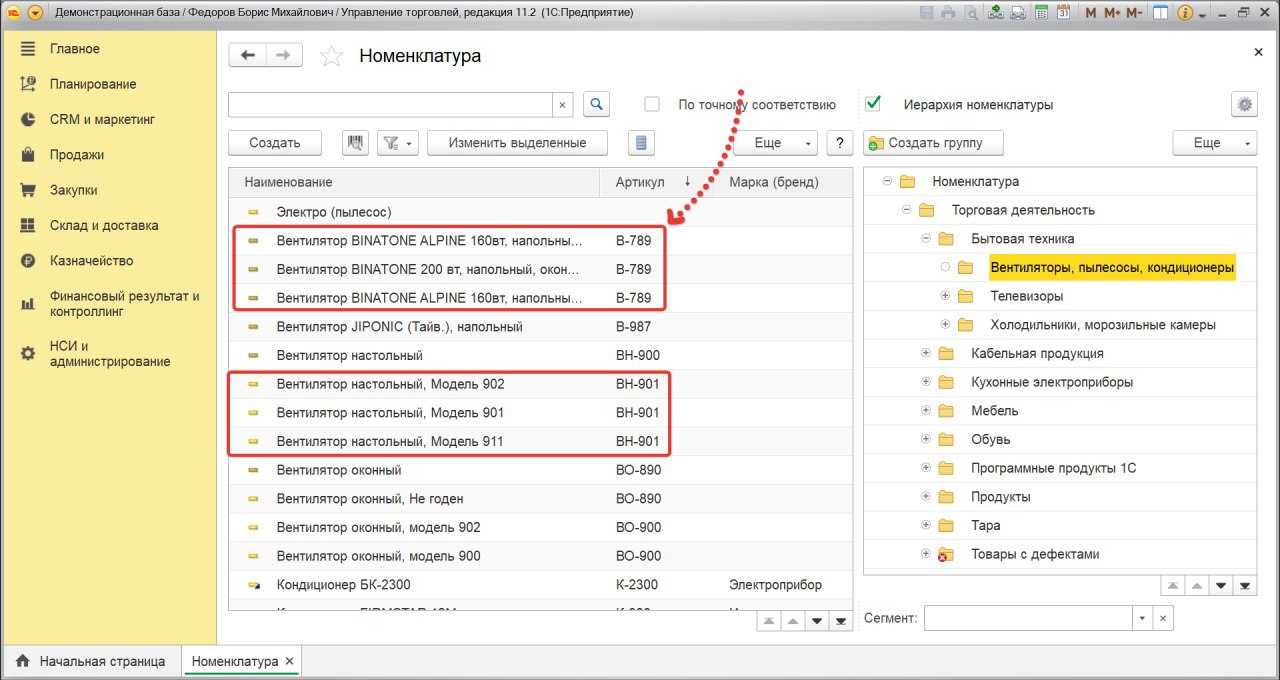Screen dimensions: 1280x680
Task: Expand Кухонные электроприборы tree node
Action: tap(926, 382)
